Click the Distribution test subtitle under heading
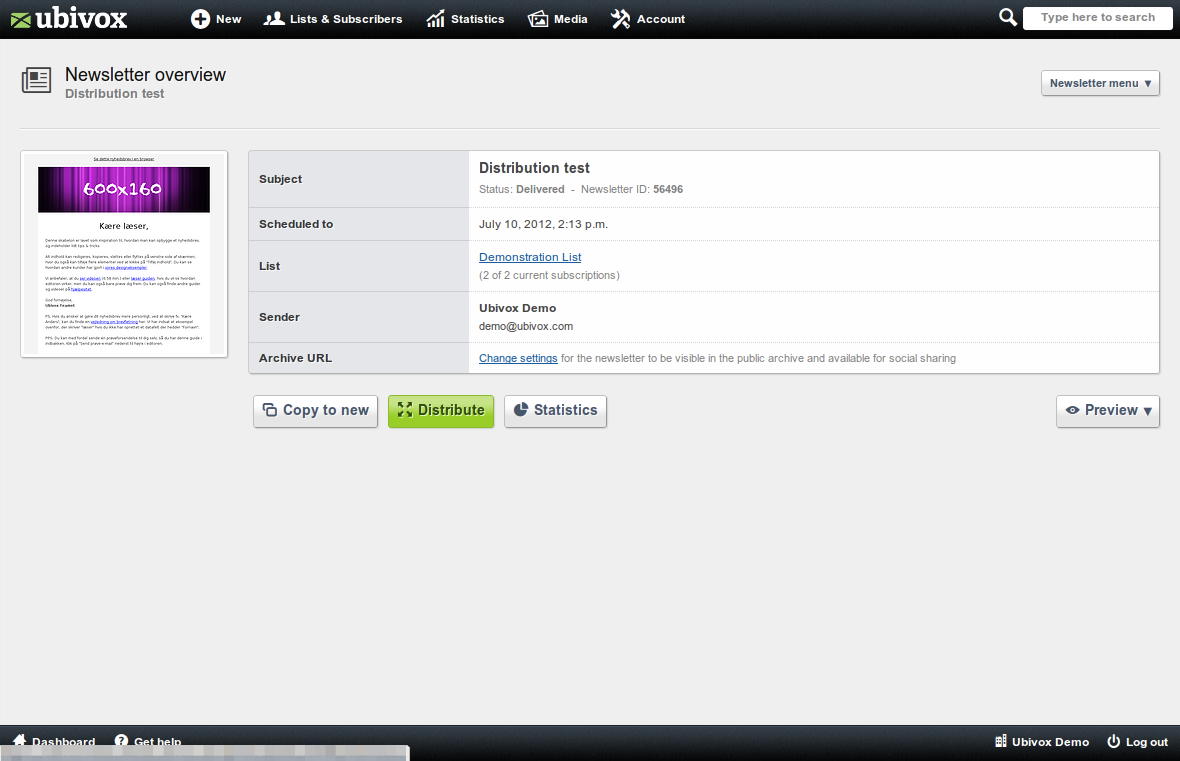Viewport: 1180px width, 761px height. click(x=114, y=94)
